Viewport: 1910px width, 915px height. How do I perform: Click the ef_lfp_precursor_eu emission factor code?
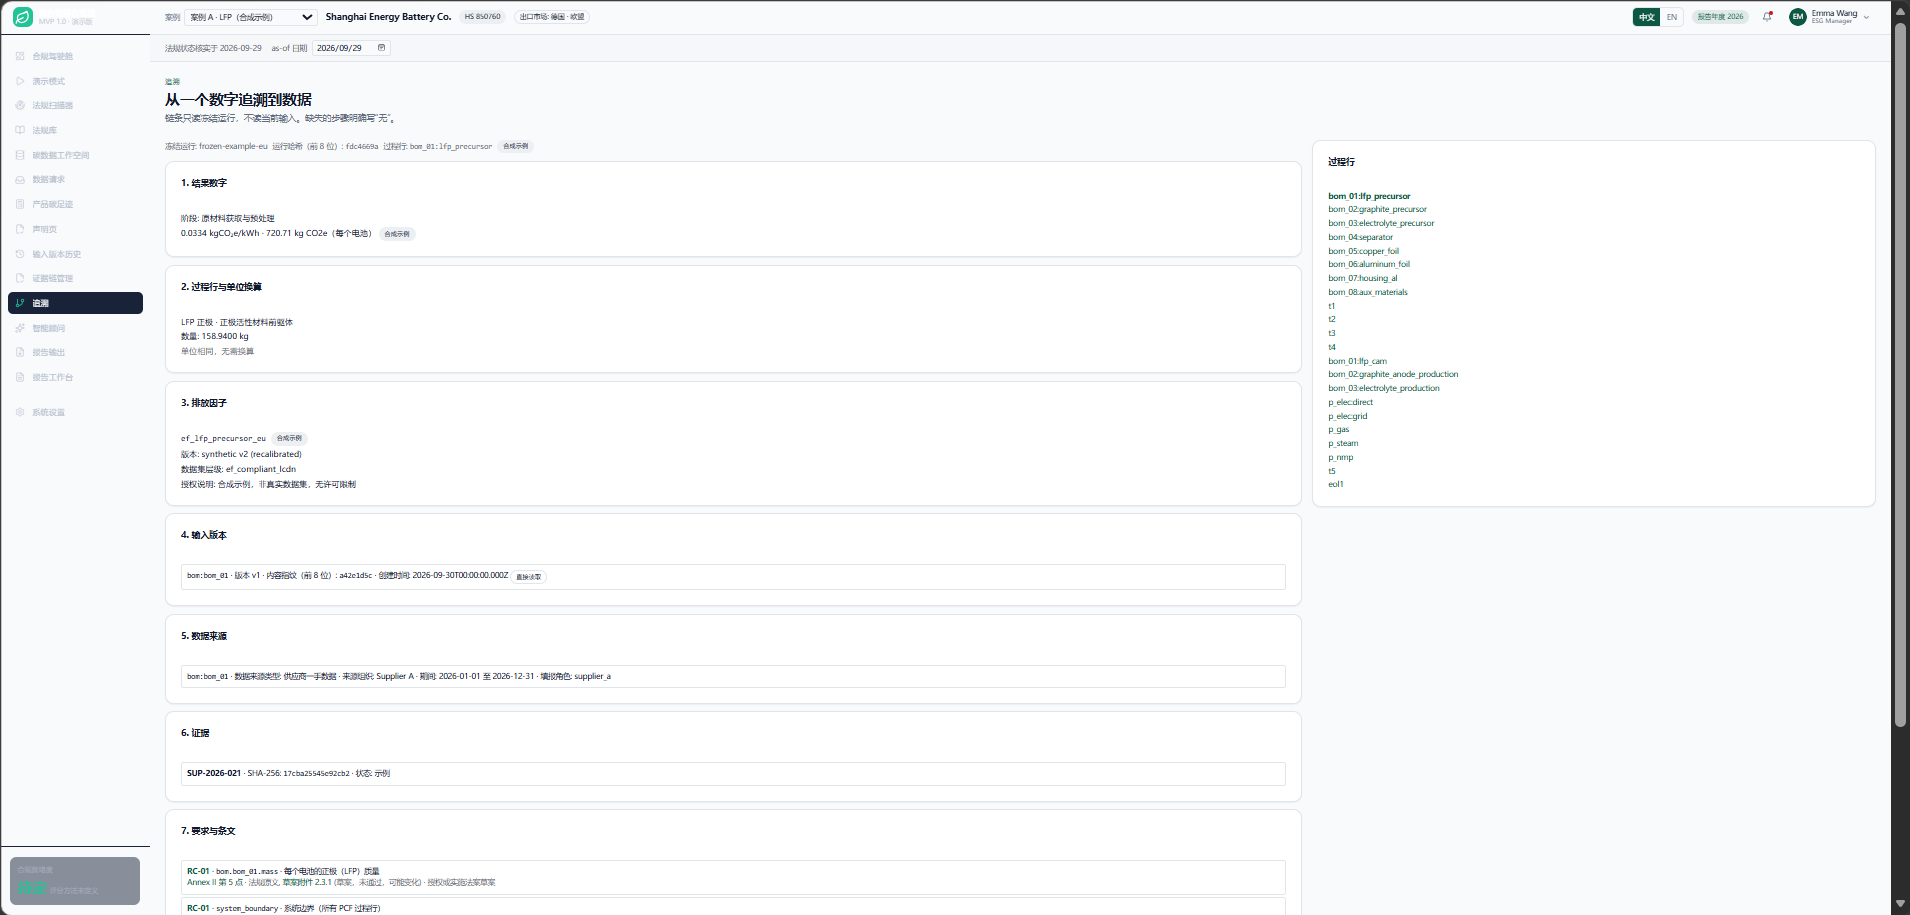(x=223, y=438)
